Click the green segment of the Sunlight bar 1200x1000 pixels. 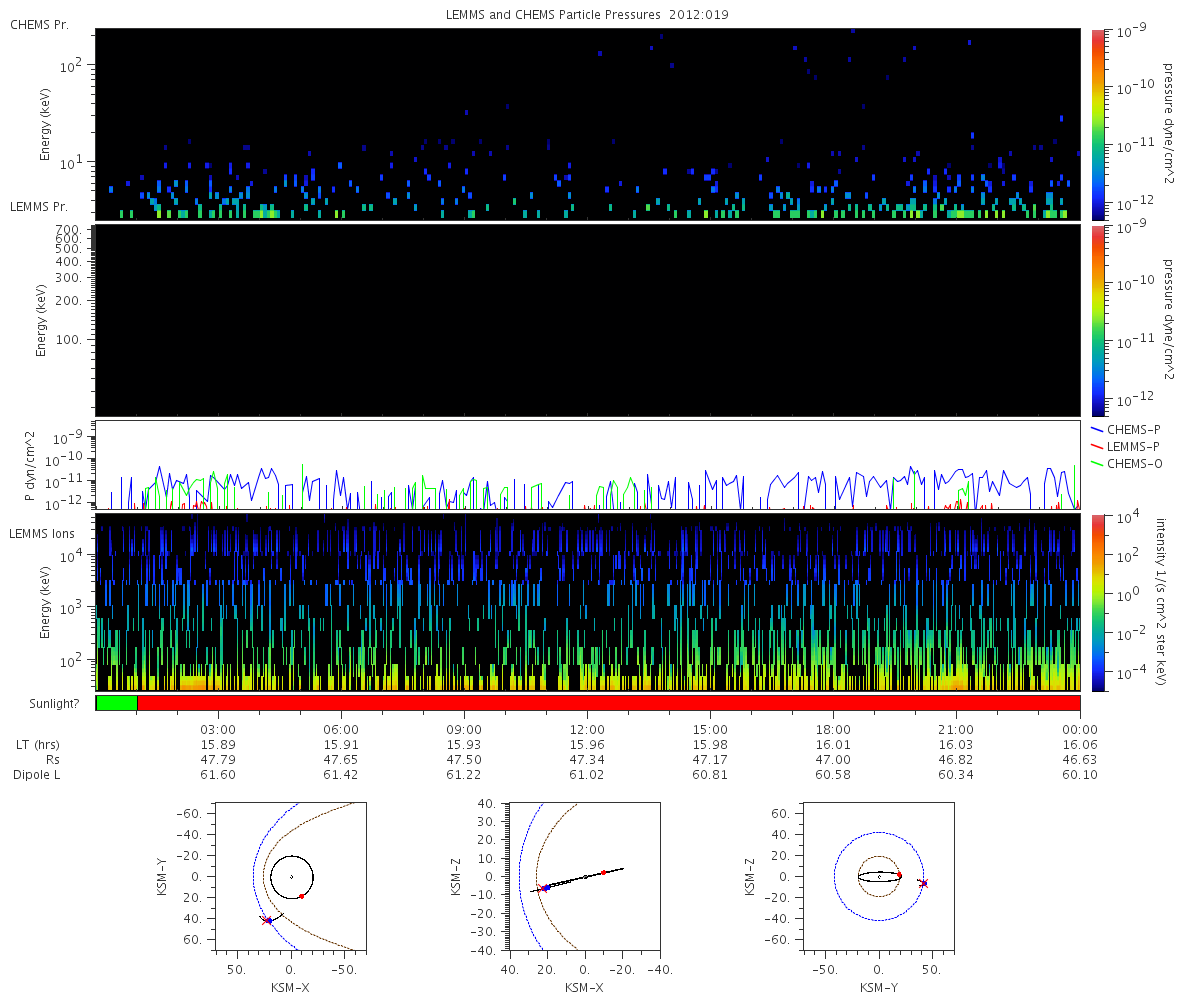pos(117,703)
